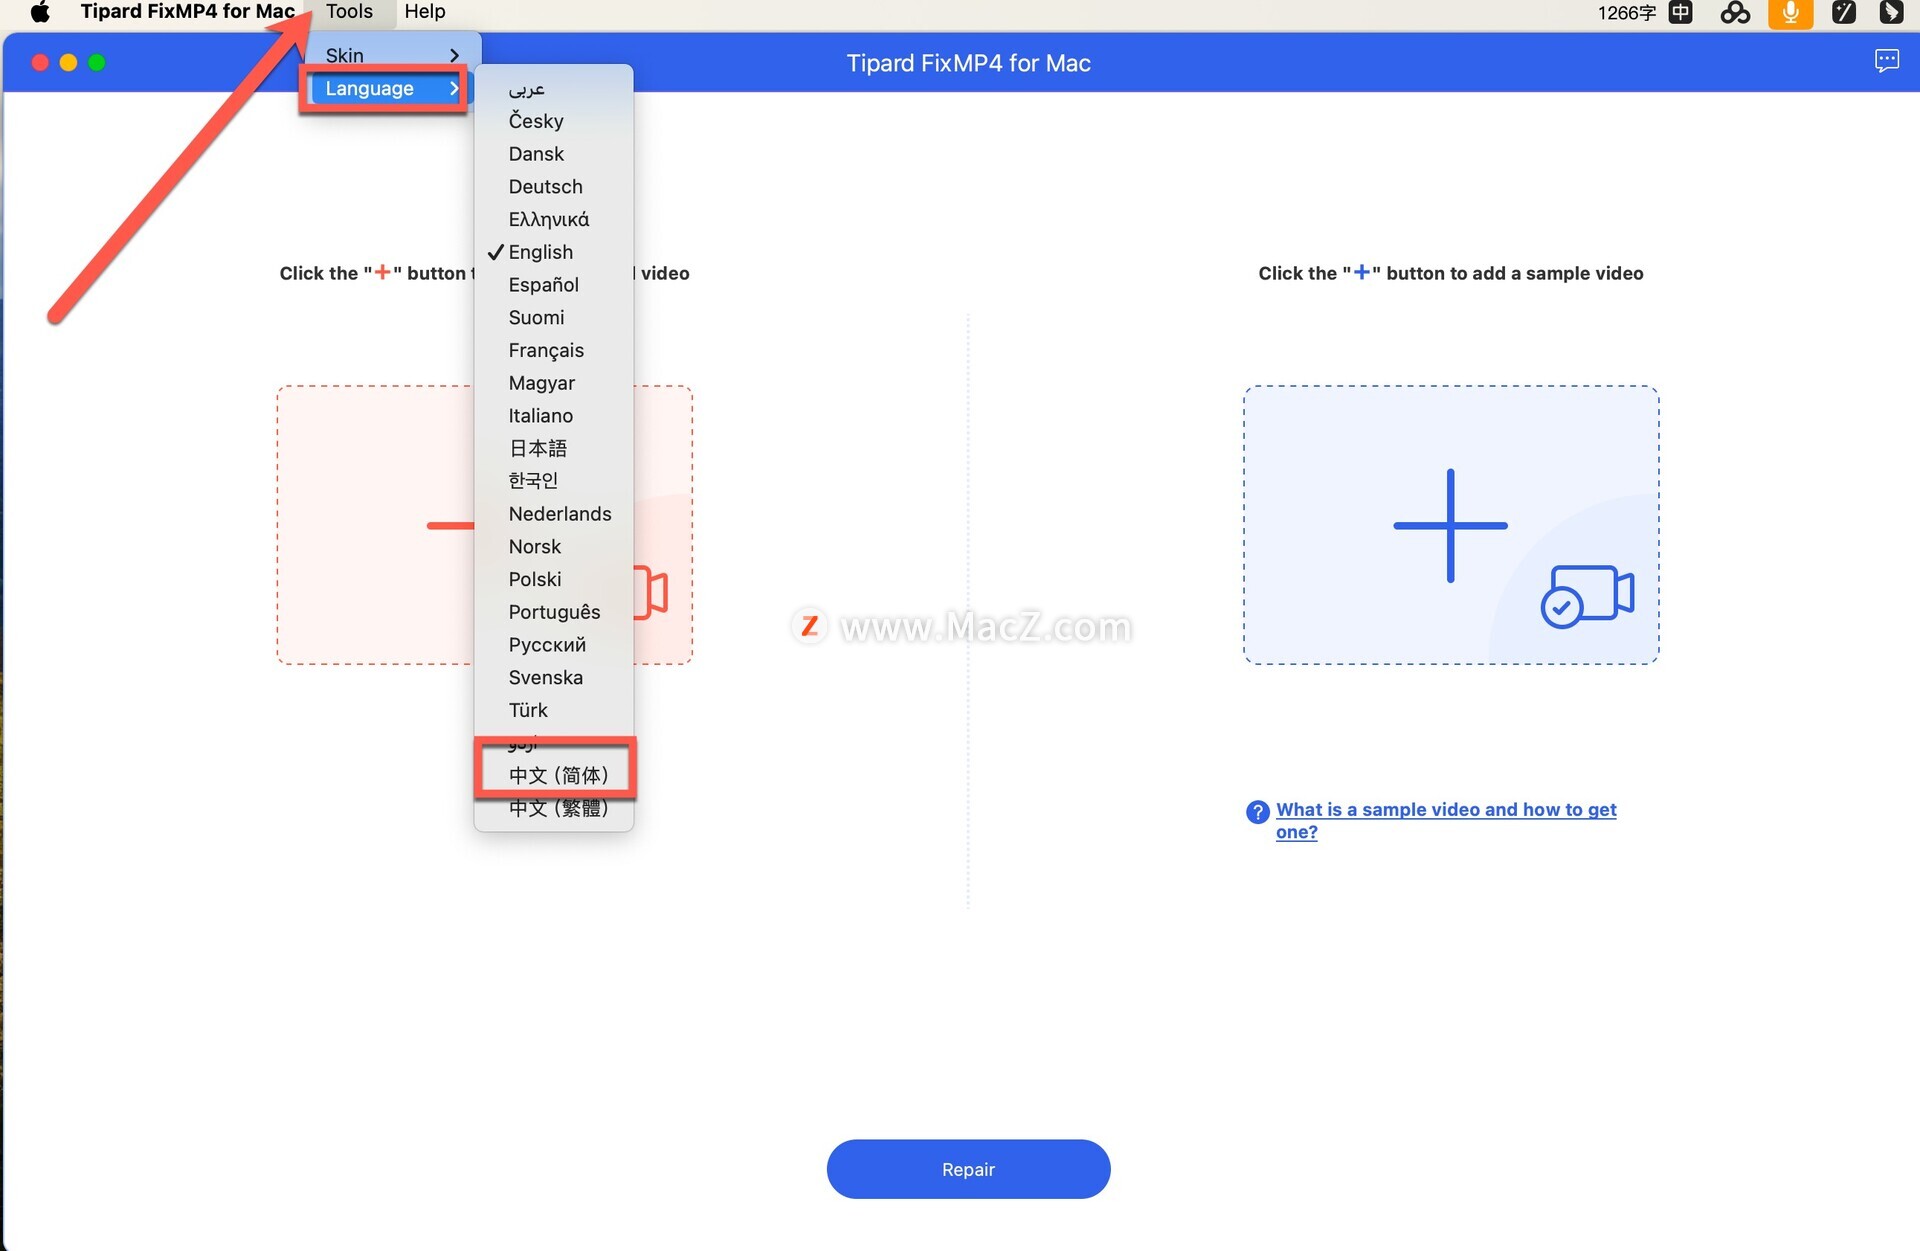
Task: Select Português language
Action: coord(554,612)
